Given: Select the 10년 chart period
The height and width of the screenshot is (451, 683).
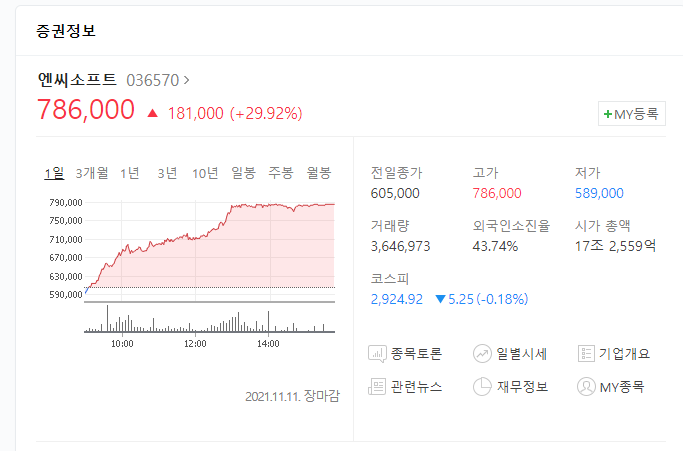Looking at the screenshot, I should [x=205, y=173].
